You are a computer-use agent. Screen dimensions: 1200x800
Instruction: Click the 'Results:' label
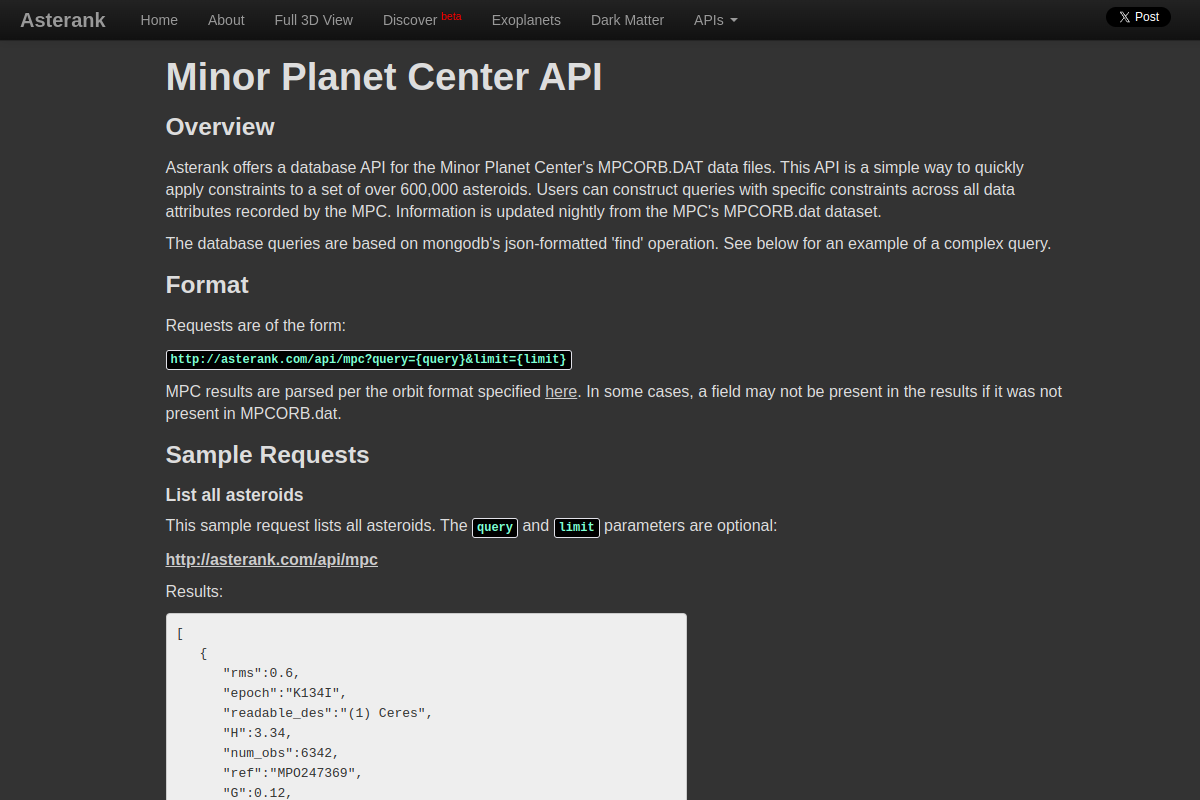(195, 592)
